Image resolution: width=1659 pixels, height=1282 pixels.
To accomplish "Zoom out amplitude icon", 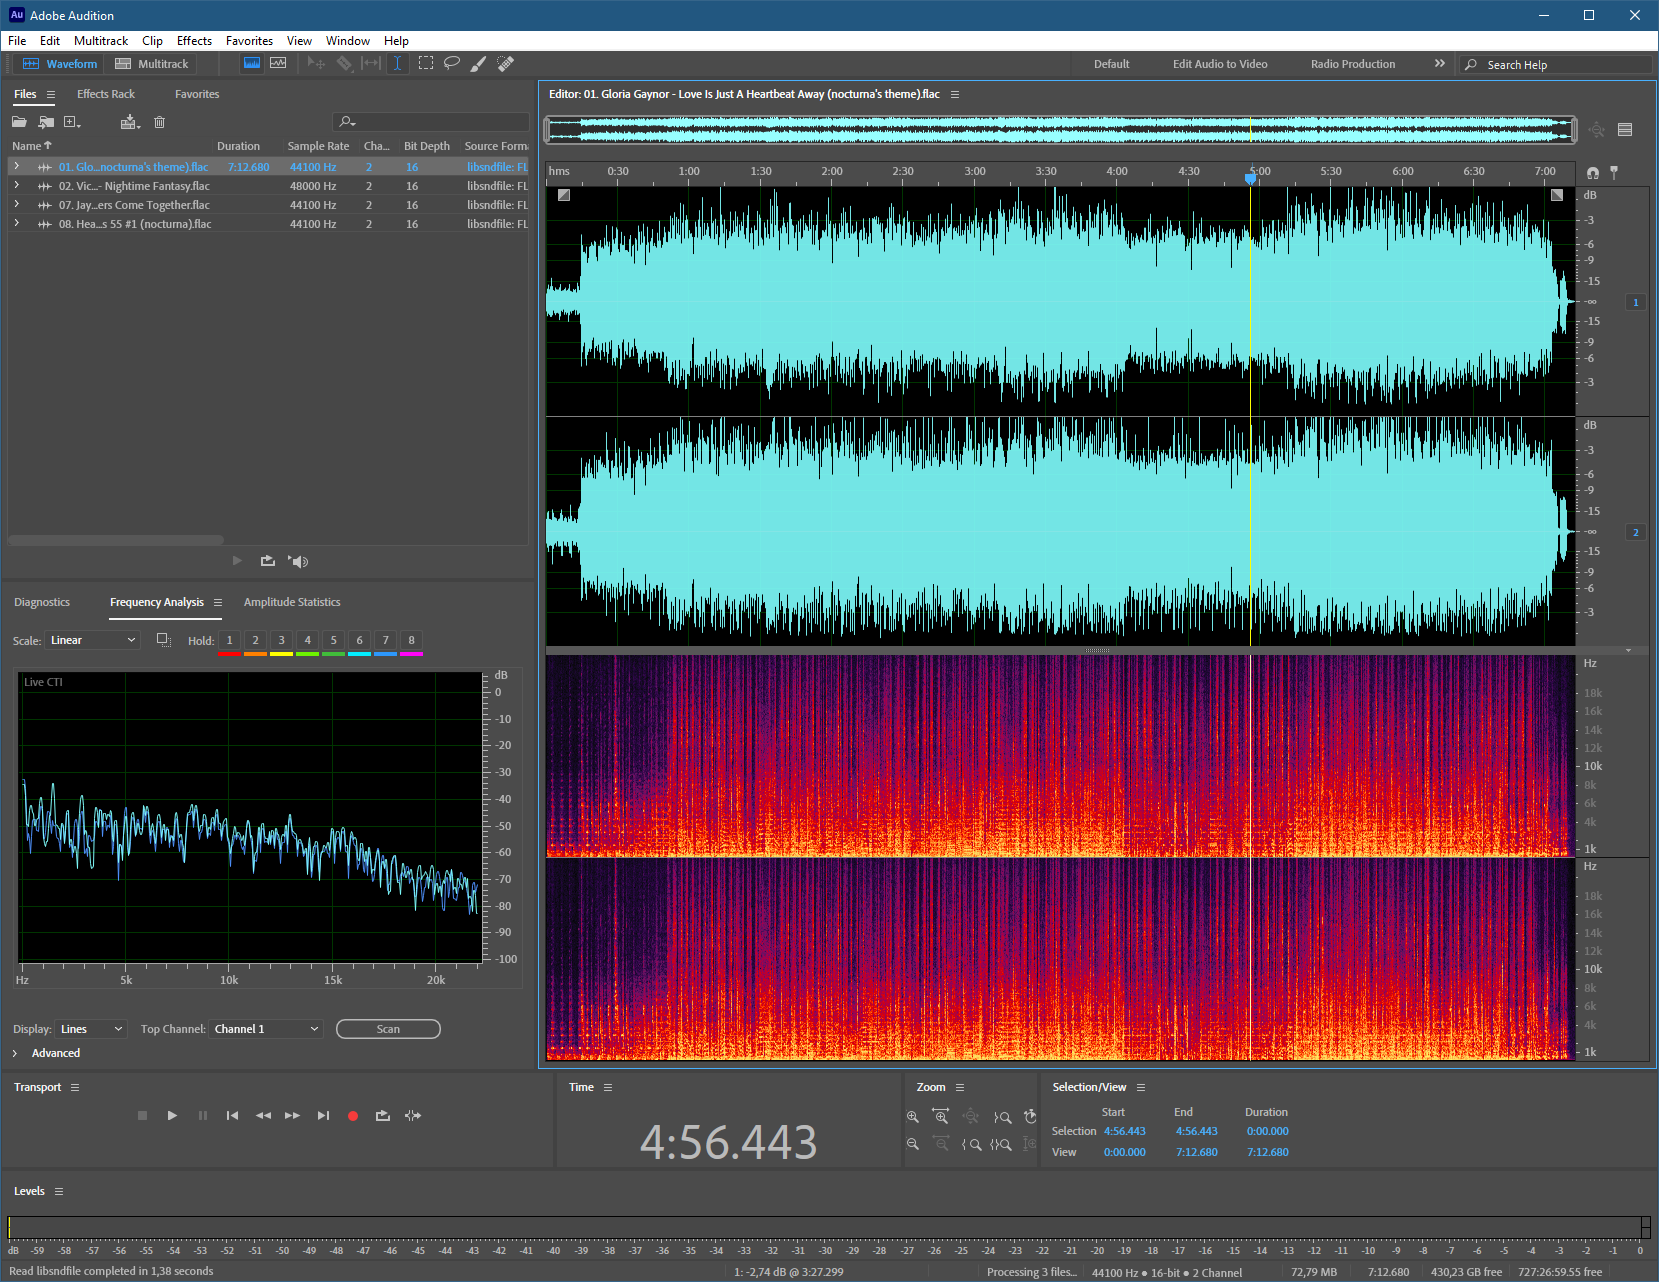I will [x=912, y=1144].
